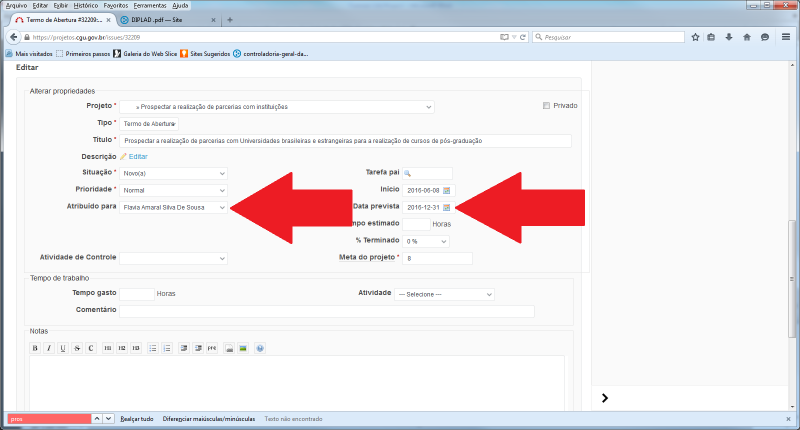Click the Início calendar date picker icon

coord(447,190)
